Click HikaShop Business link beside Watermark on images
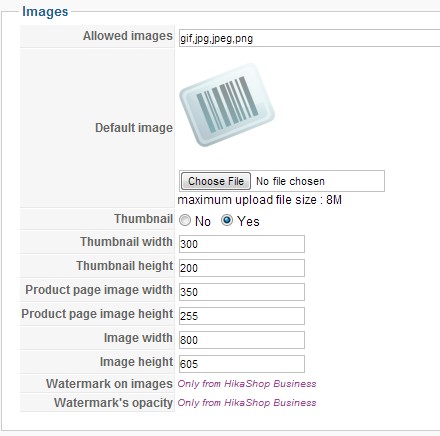This screenshot has height=436, width=440. coord(247,384)
